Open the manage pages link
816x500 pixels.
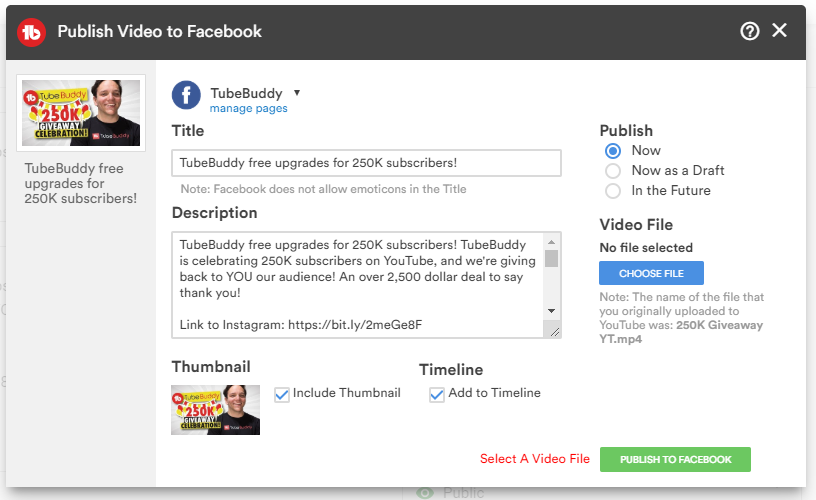(x=248, y=108)
